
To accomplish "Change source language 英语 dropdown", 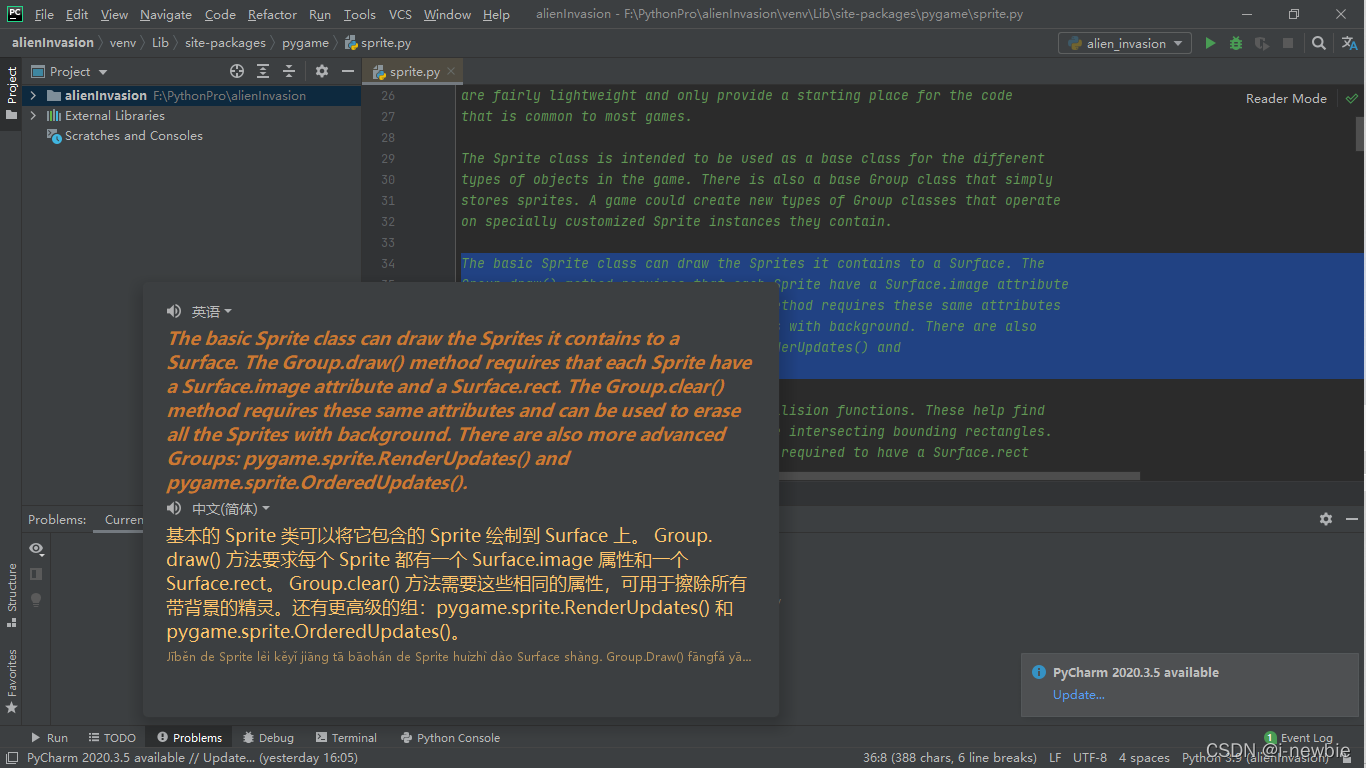I will coord(211,311).
